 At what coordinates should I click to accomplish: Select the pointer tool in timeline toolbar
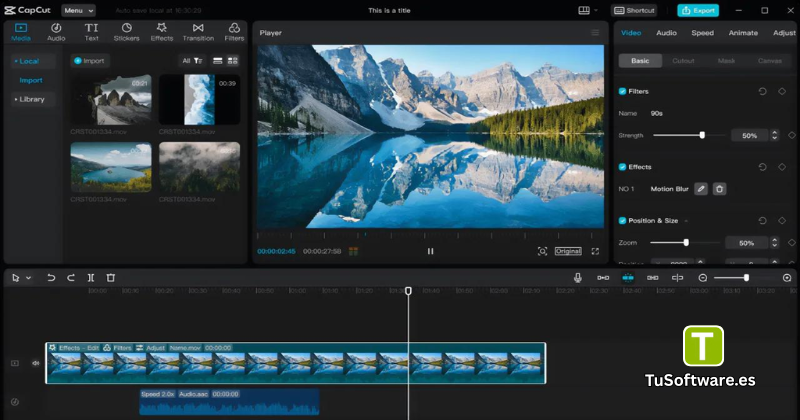pos(15,278)
